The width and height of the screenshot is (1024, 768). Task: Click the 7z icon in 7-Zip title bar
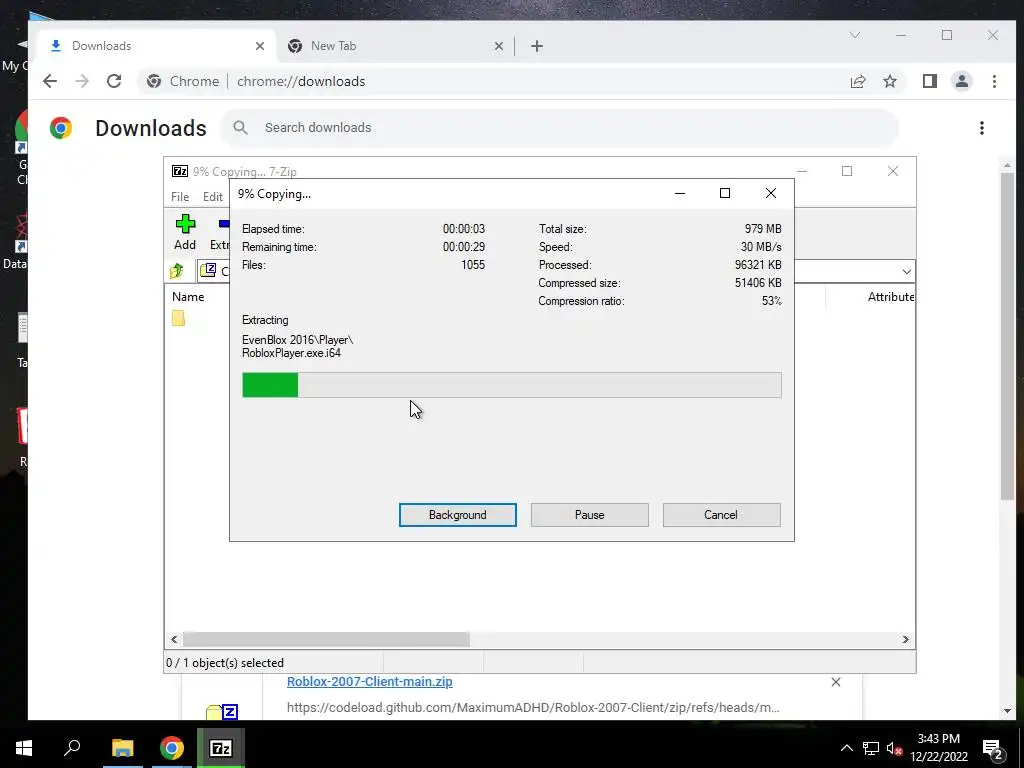coord(180,171)
